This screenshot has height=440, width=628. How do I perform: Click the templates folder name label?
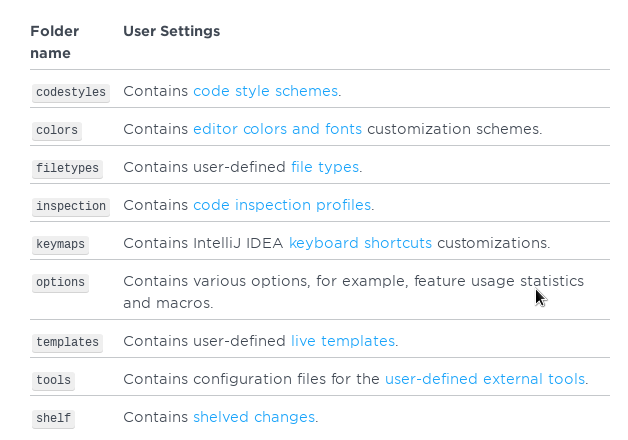(67, 342)
